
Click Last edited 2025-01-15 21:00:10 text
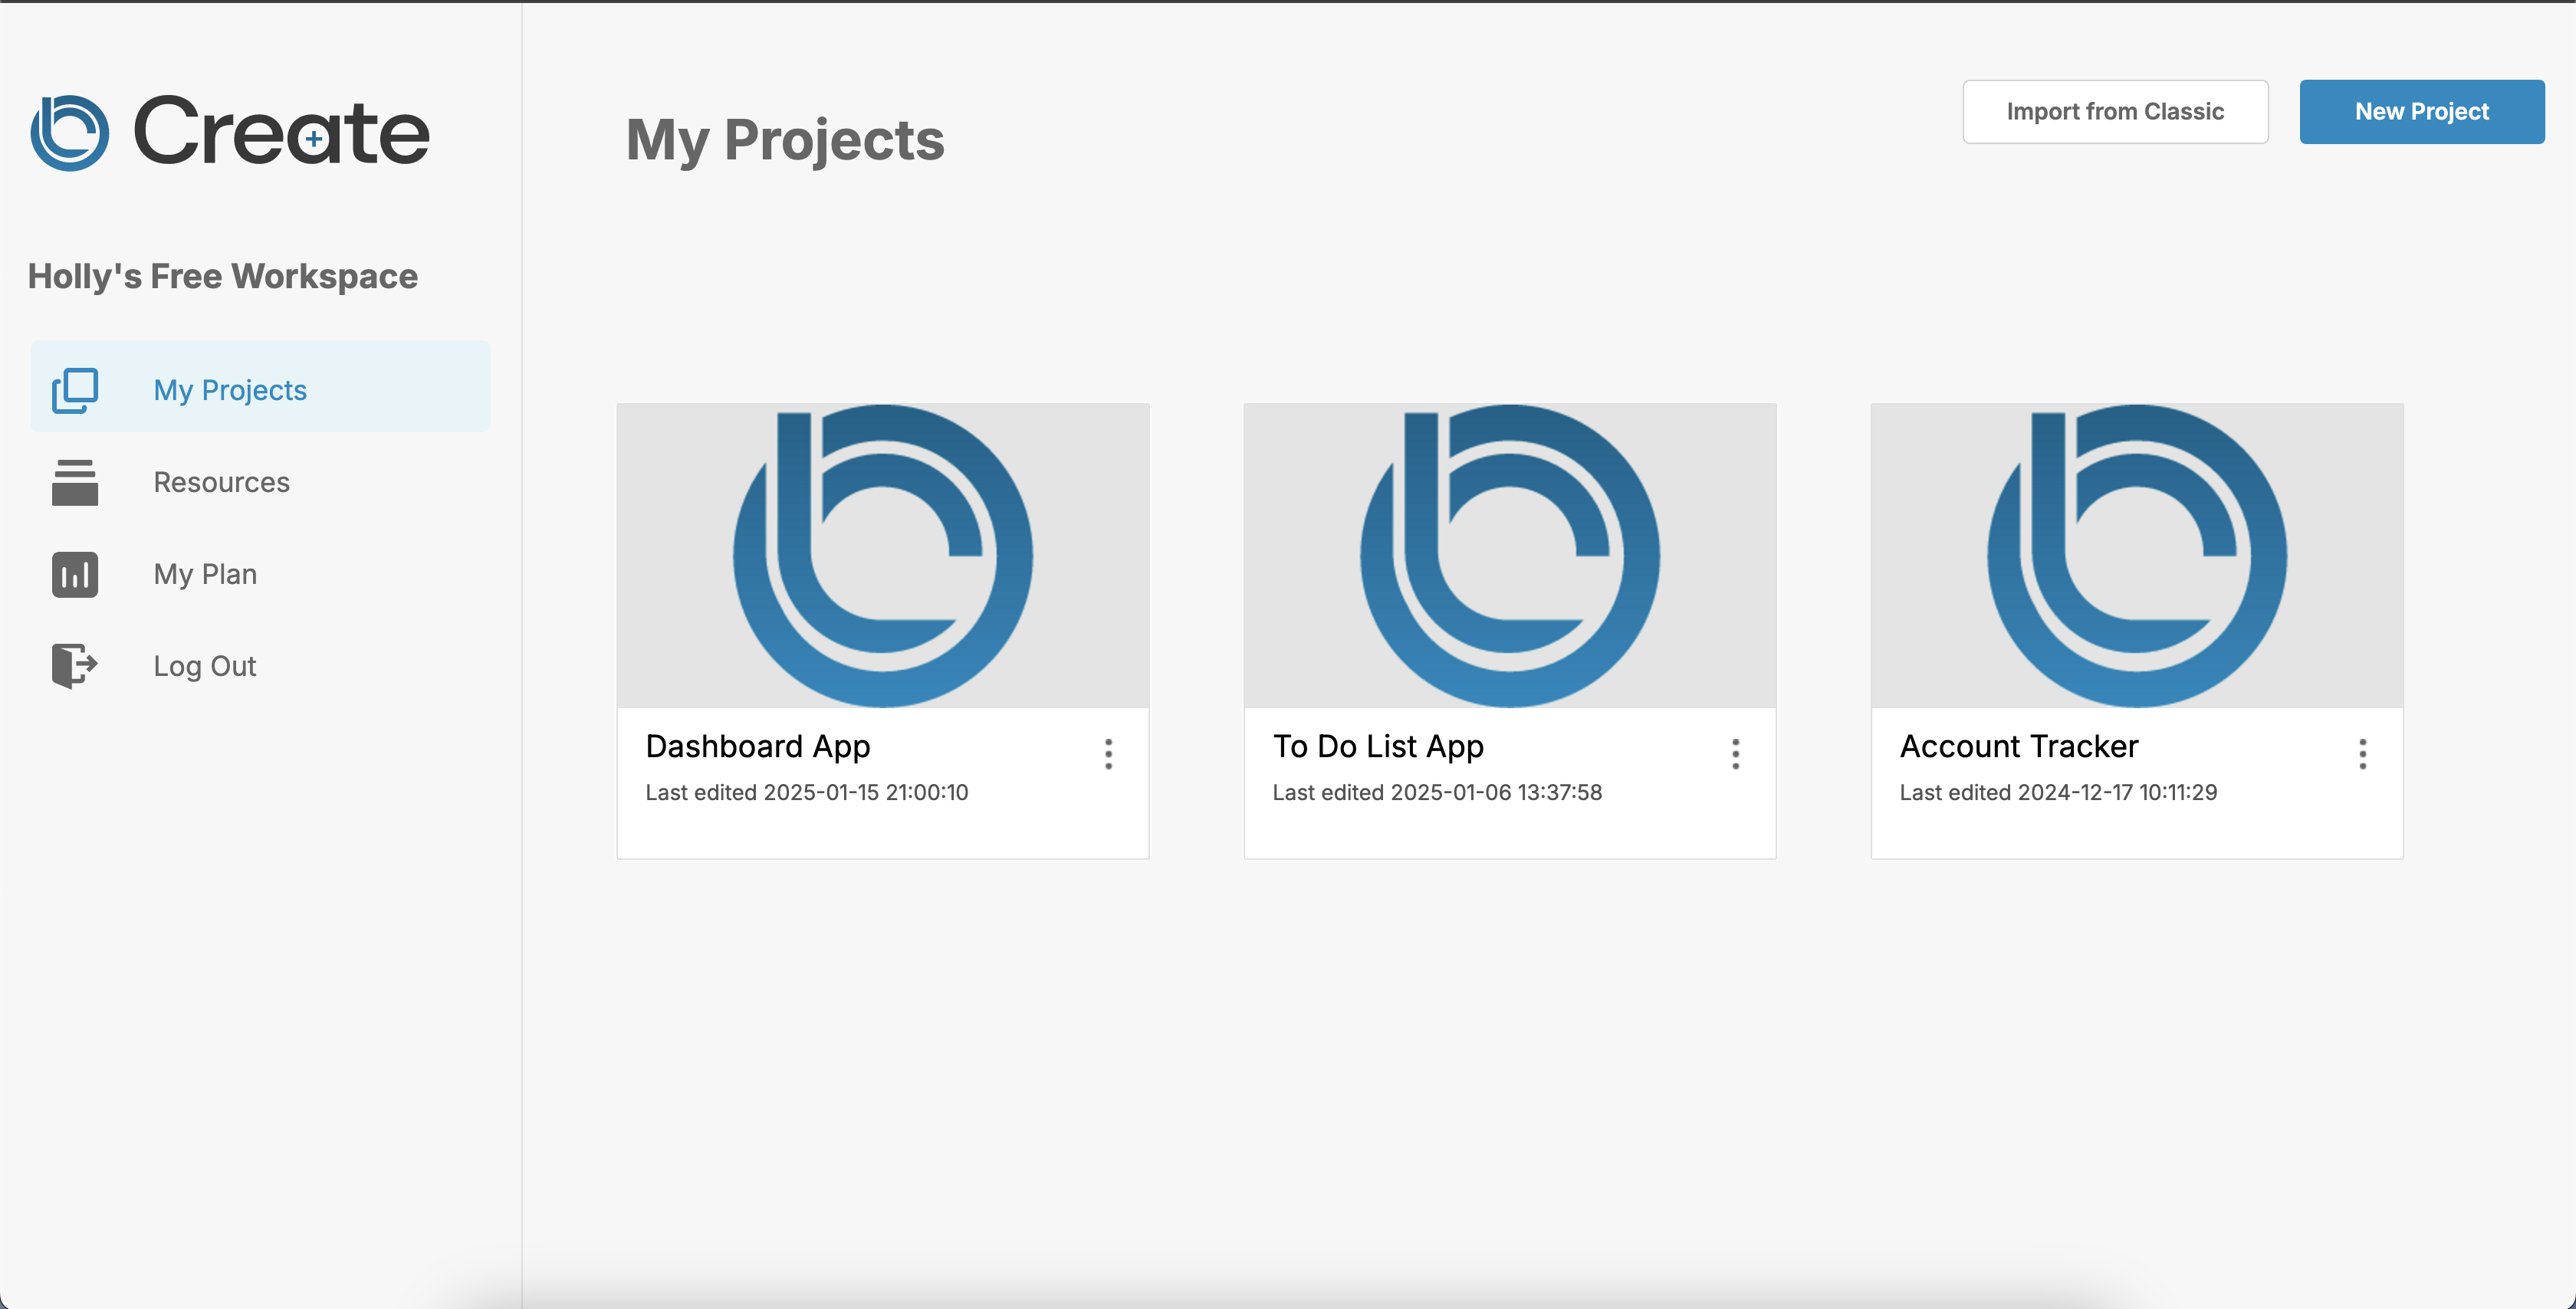pos(807,792)
